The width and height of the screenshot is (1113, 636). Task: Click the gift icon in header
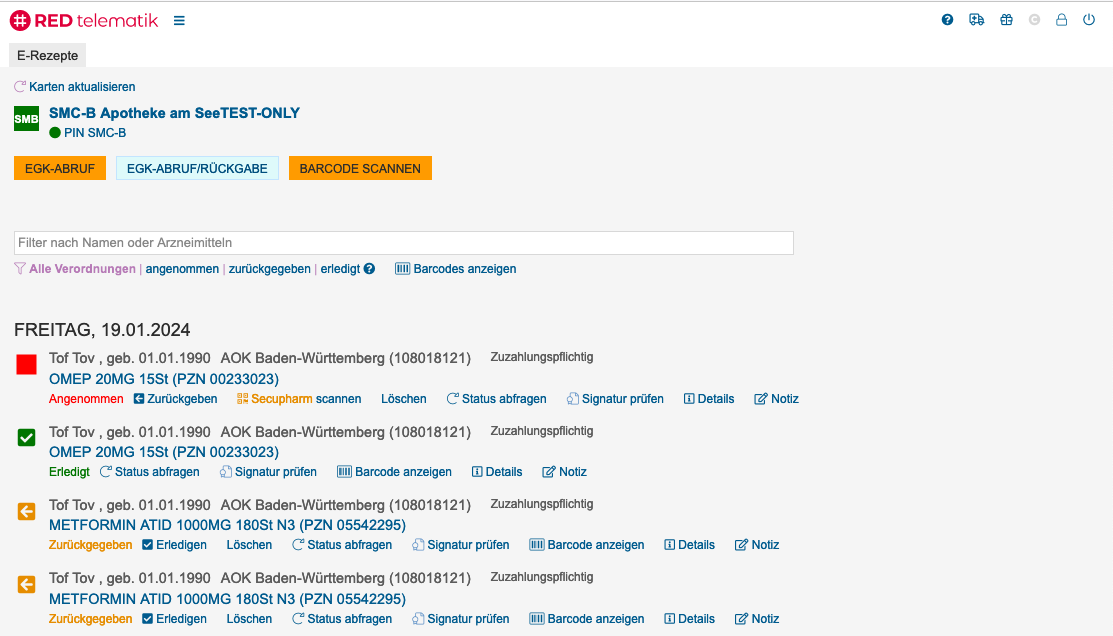1006,20
